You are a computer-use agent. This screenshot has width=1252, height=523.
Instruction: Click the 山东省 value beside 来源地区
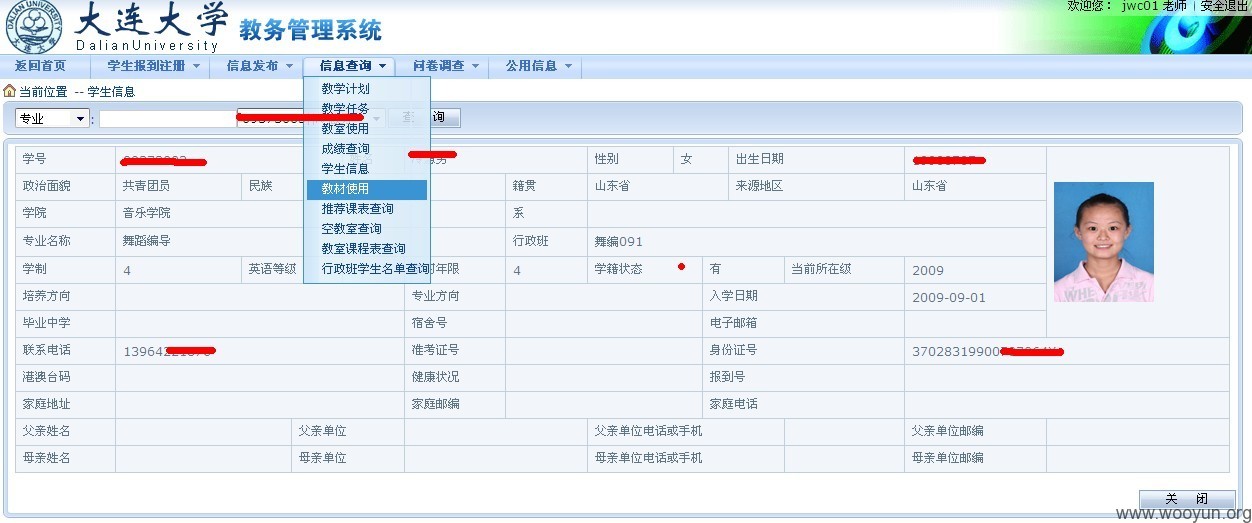point(930,186)
